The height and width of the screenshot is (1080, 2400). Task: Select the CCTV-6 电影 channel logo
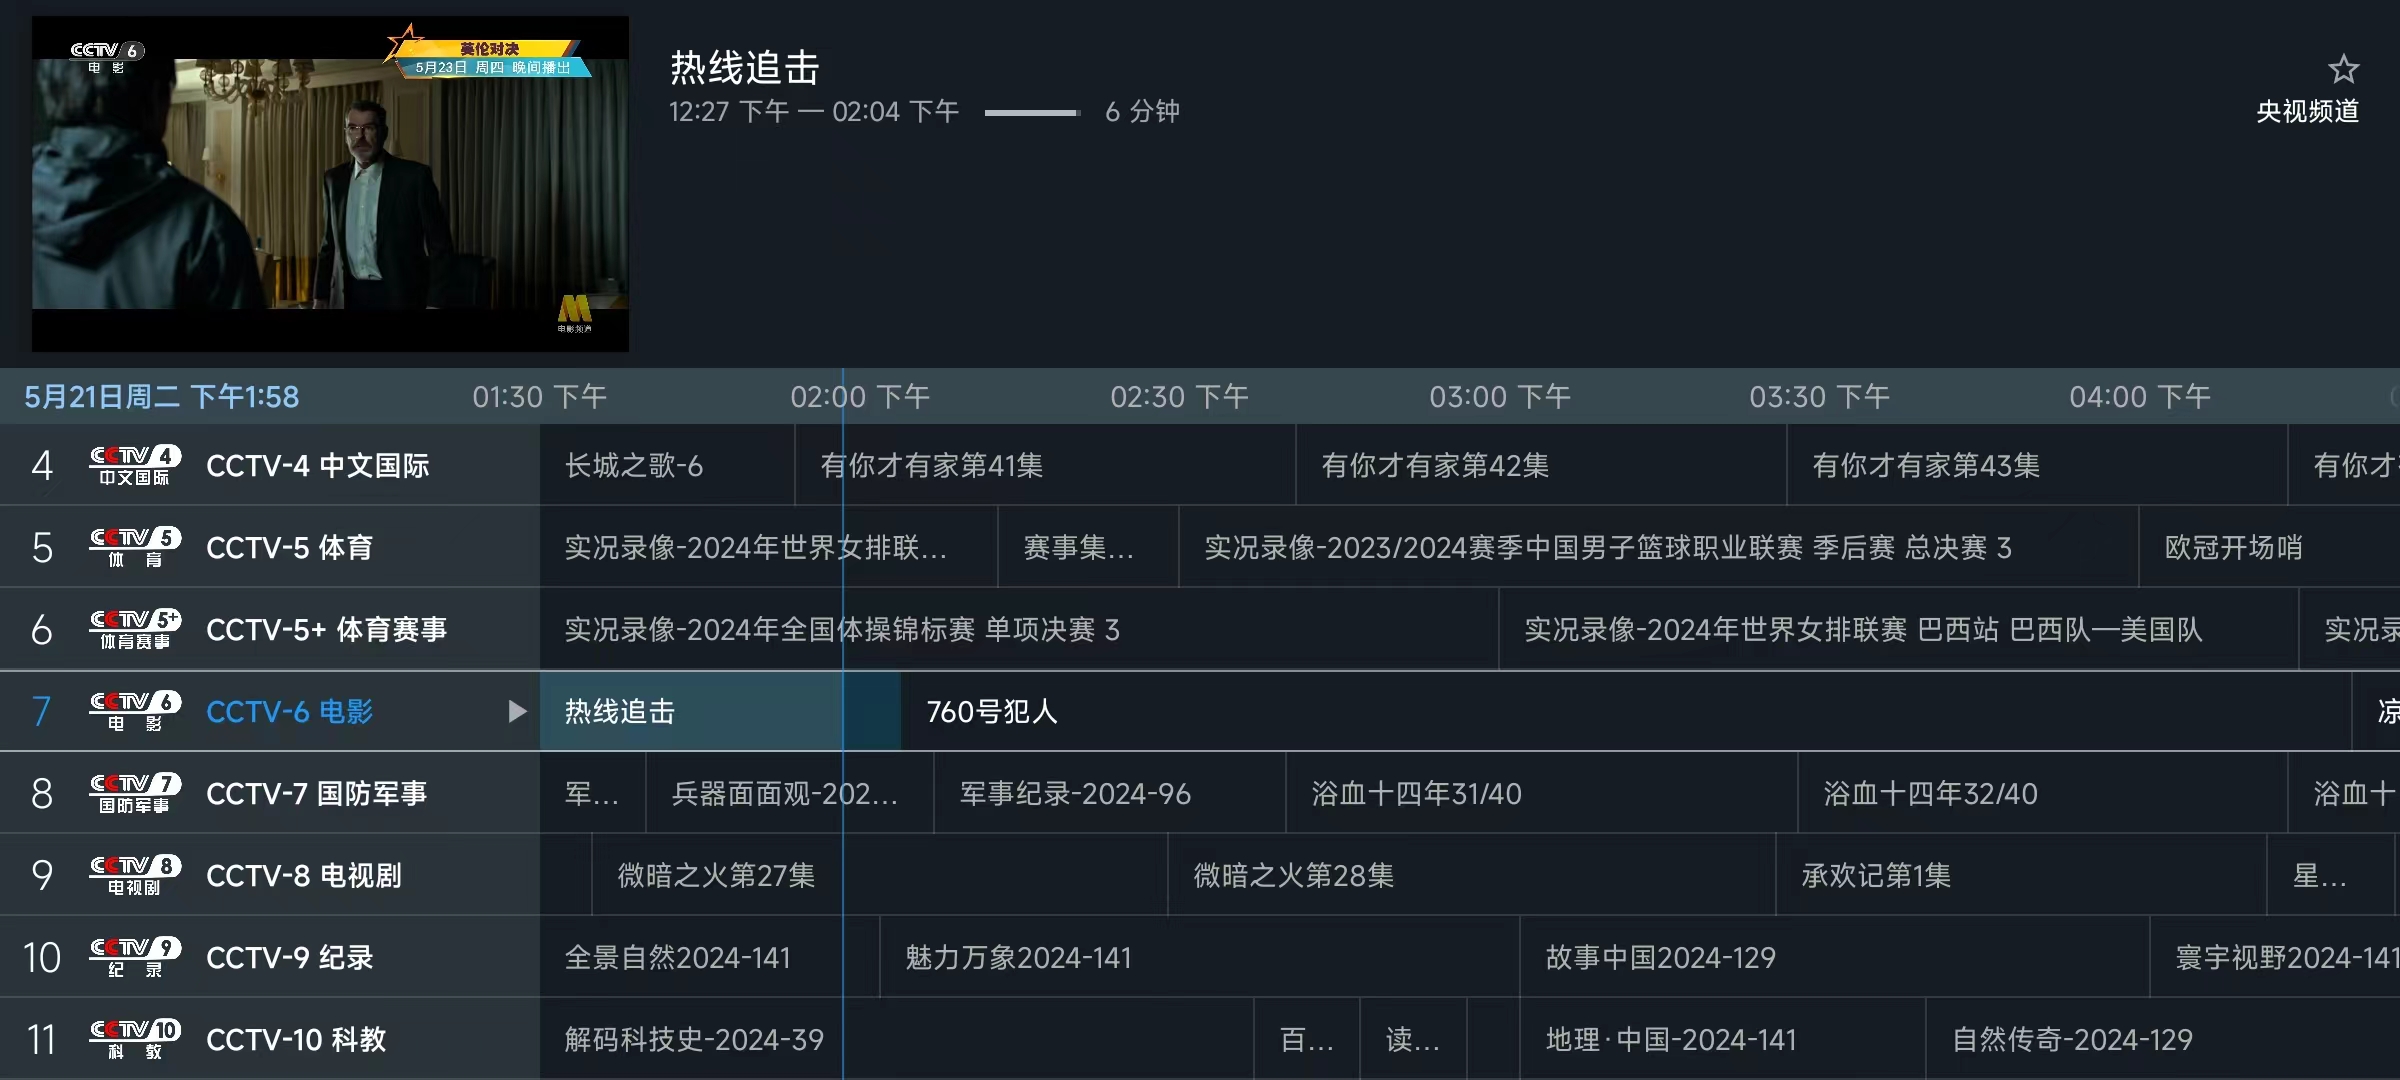(135, 711)
